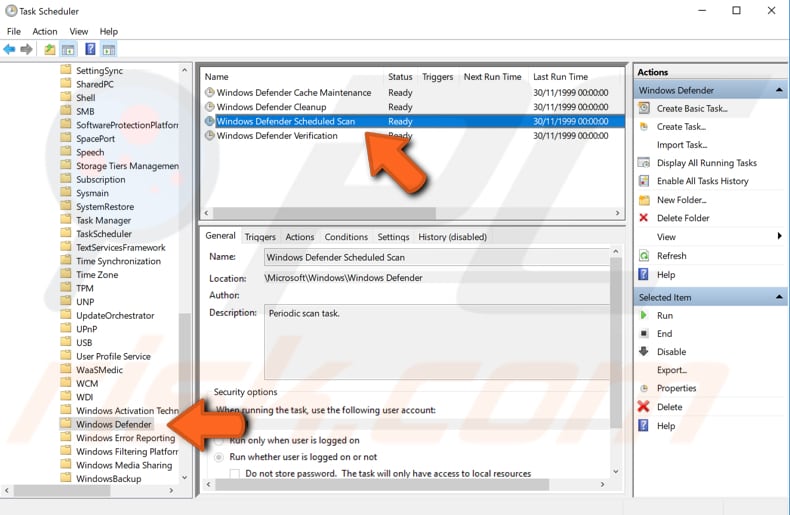Click the task list horizontal scrollbar thumb
This screenshot has height=515, width=790.
tap(323, 213)
